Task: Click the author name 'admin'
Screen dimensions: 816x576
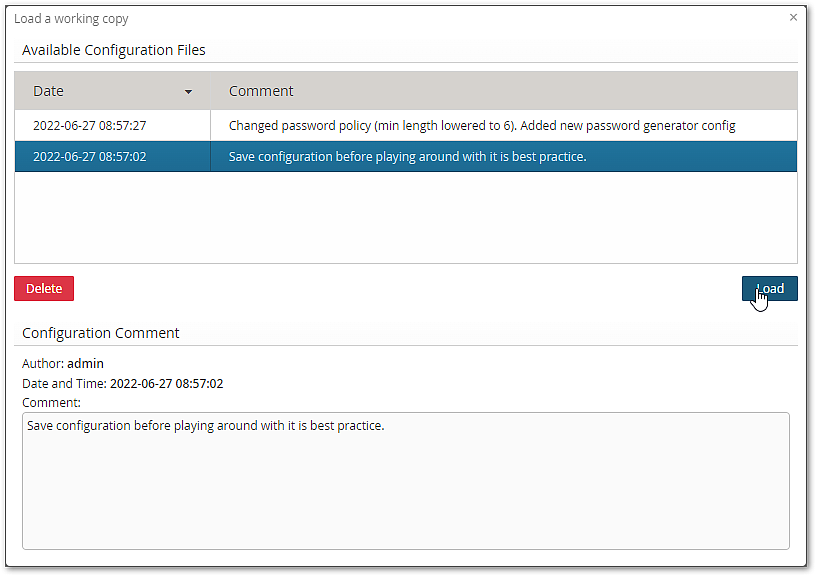Action: [x=86, y=364]
